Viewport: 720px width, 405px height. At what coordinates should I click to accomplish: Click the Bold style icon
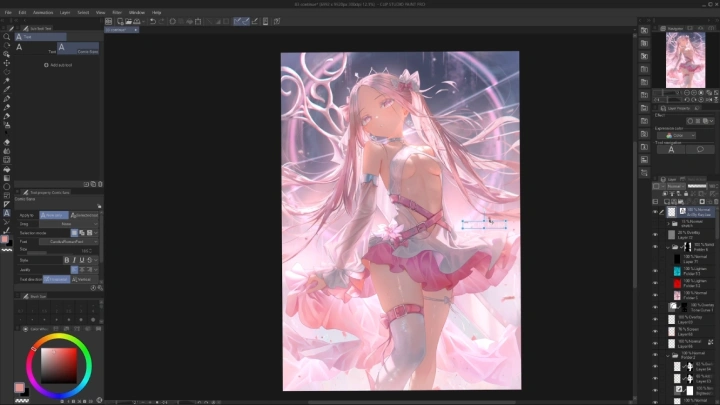click(x=67, y=260)
